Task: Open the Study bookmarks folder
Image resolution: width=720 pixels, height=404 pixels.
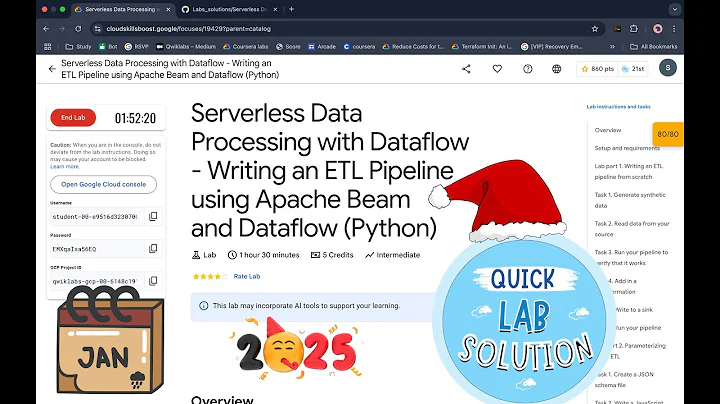Action: [x=79, y=46]
